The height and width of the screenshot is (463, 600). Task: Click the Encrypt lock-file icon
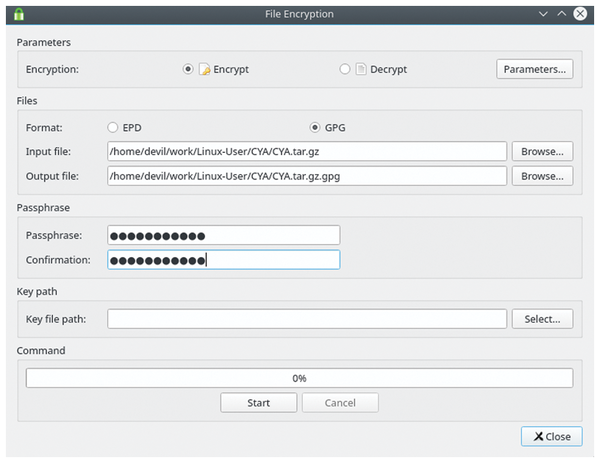click(x=204, y=70)
